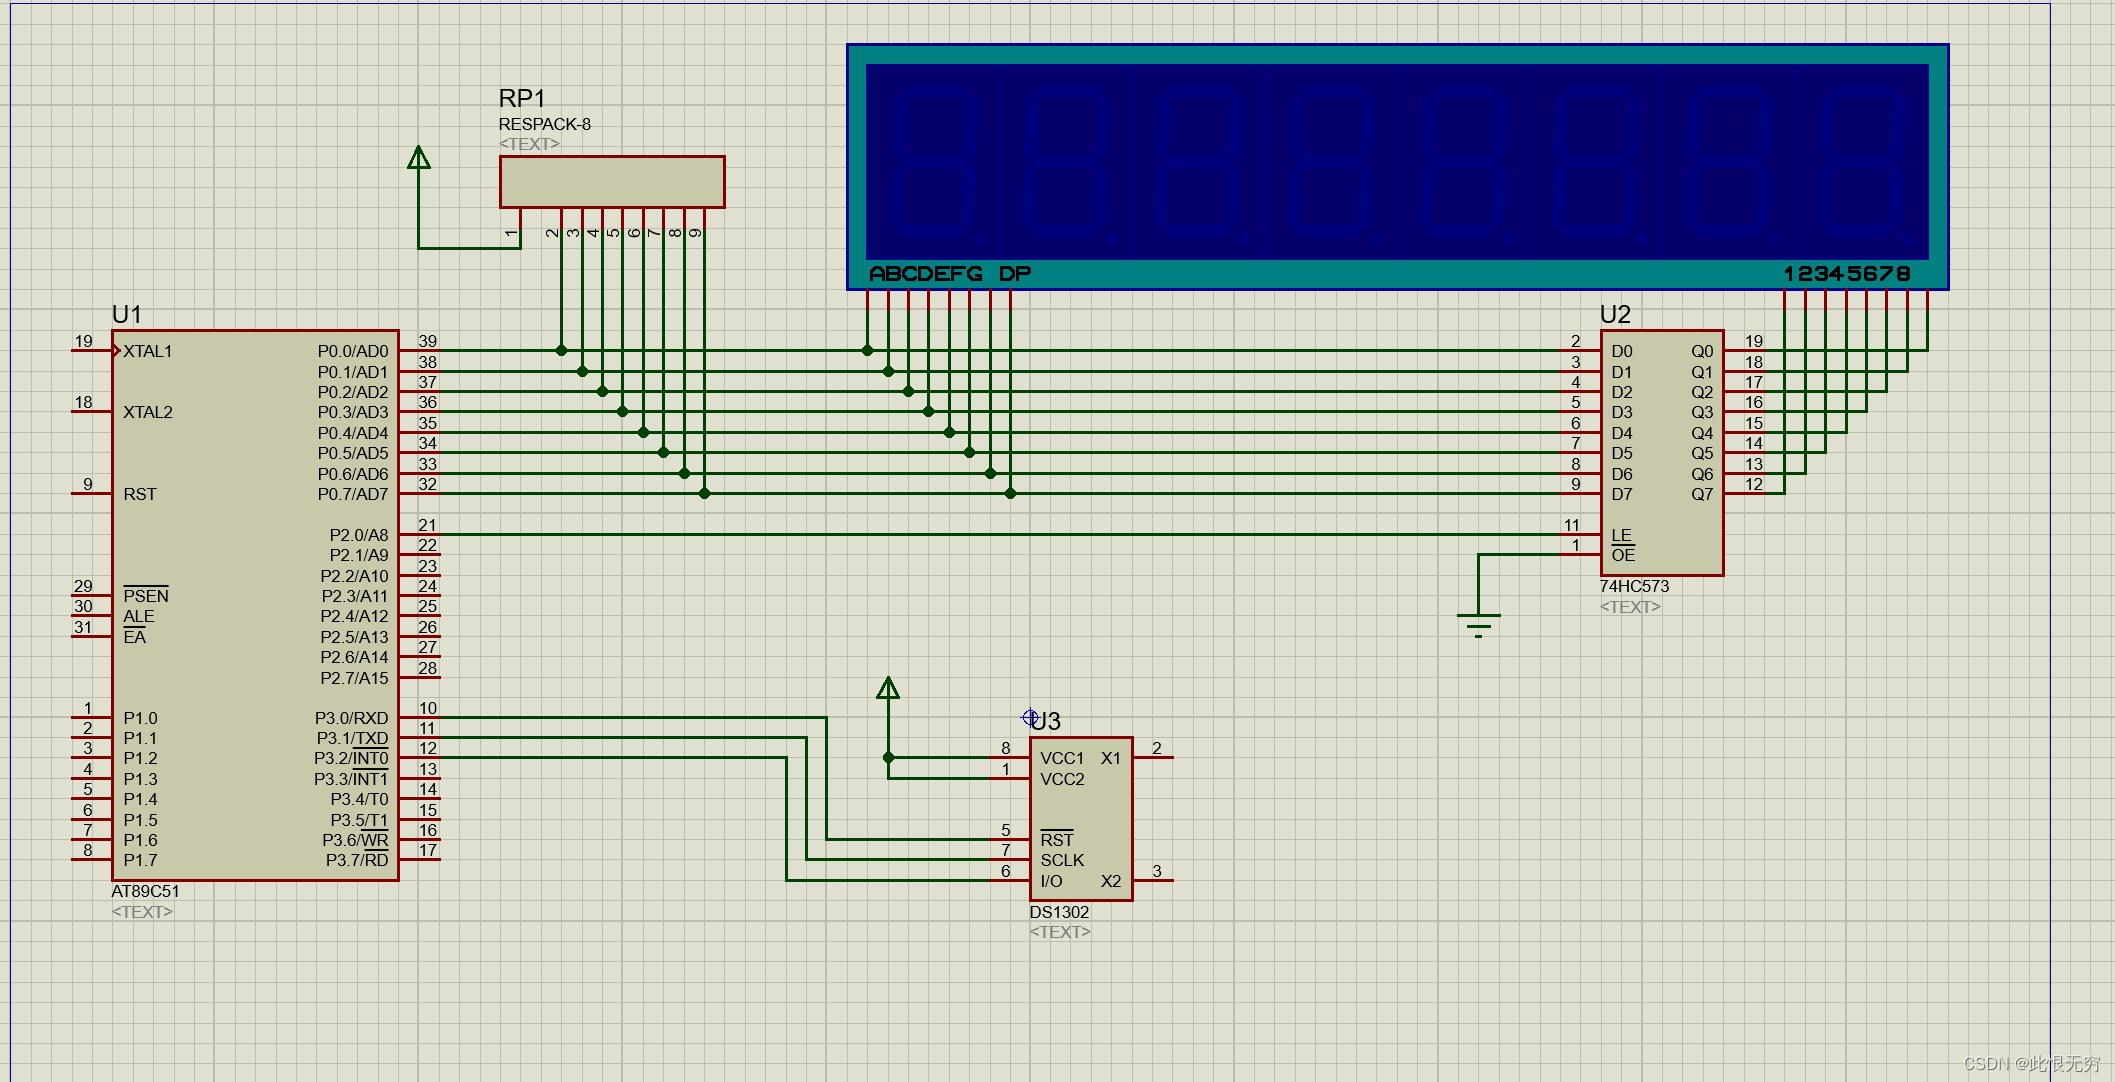The image size is (2115, 1082).
Task: Click the LE pin 11 of U2
Action: 1580,534
